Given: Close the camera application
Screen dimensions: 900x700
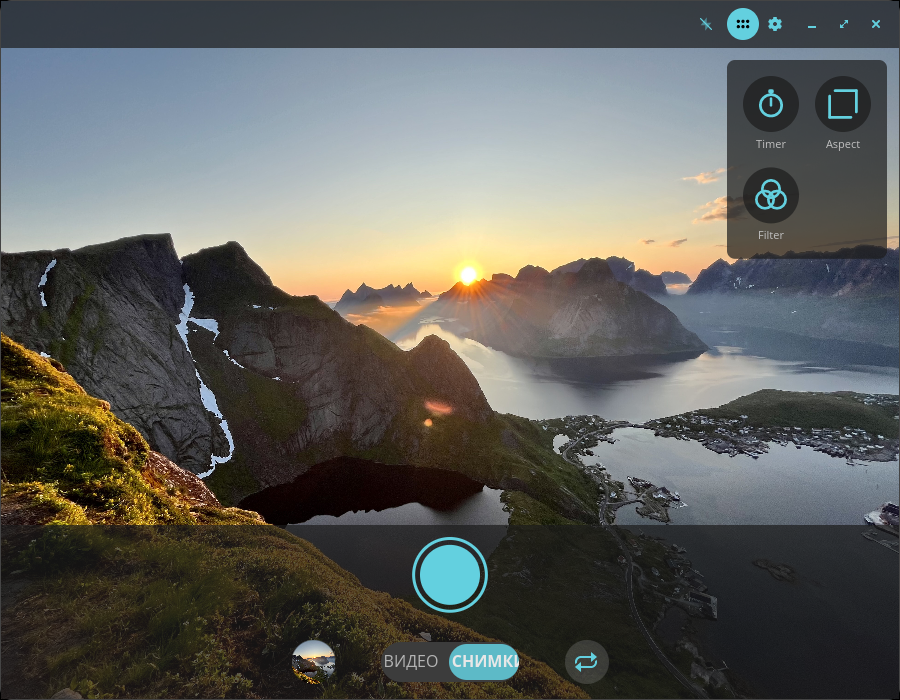Looking at the screenshot, I should pos(876,24).
